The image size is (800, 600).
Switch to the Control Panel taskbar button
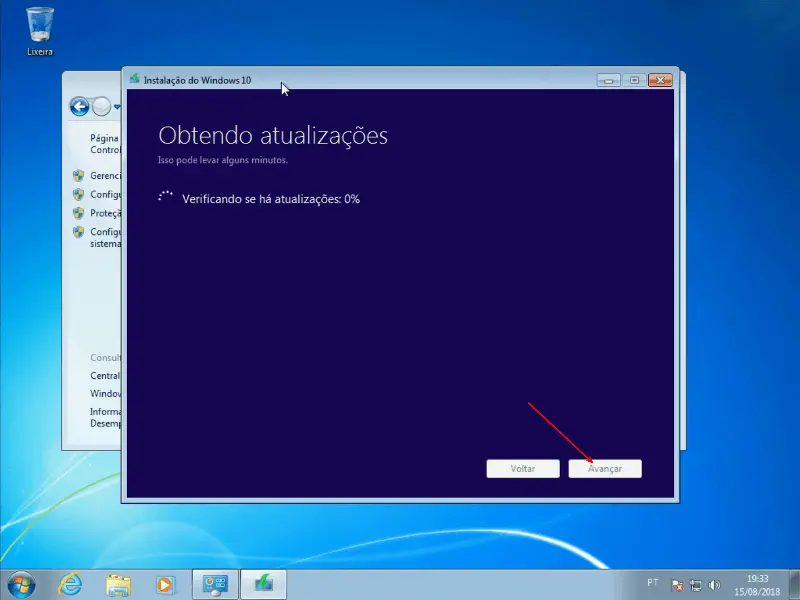click(215, 585)
